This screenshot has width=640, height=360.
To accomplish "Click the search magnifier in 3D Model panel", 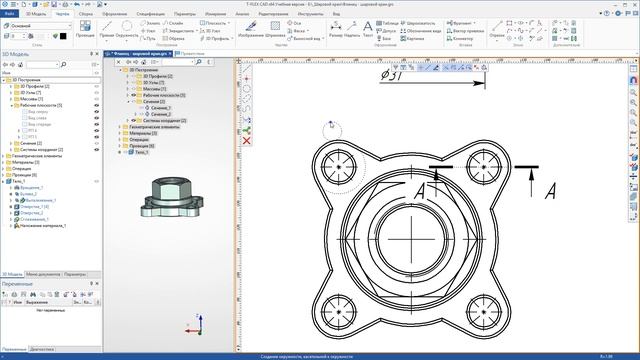I will click(64, 64).
